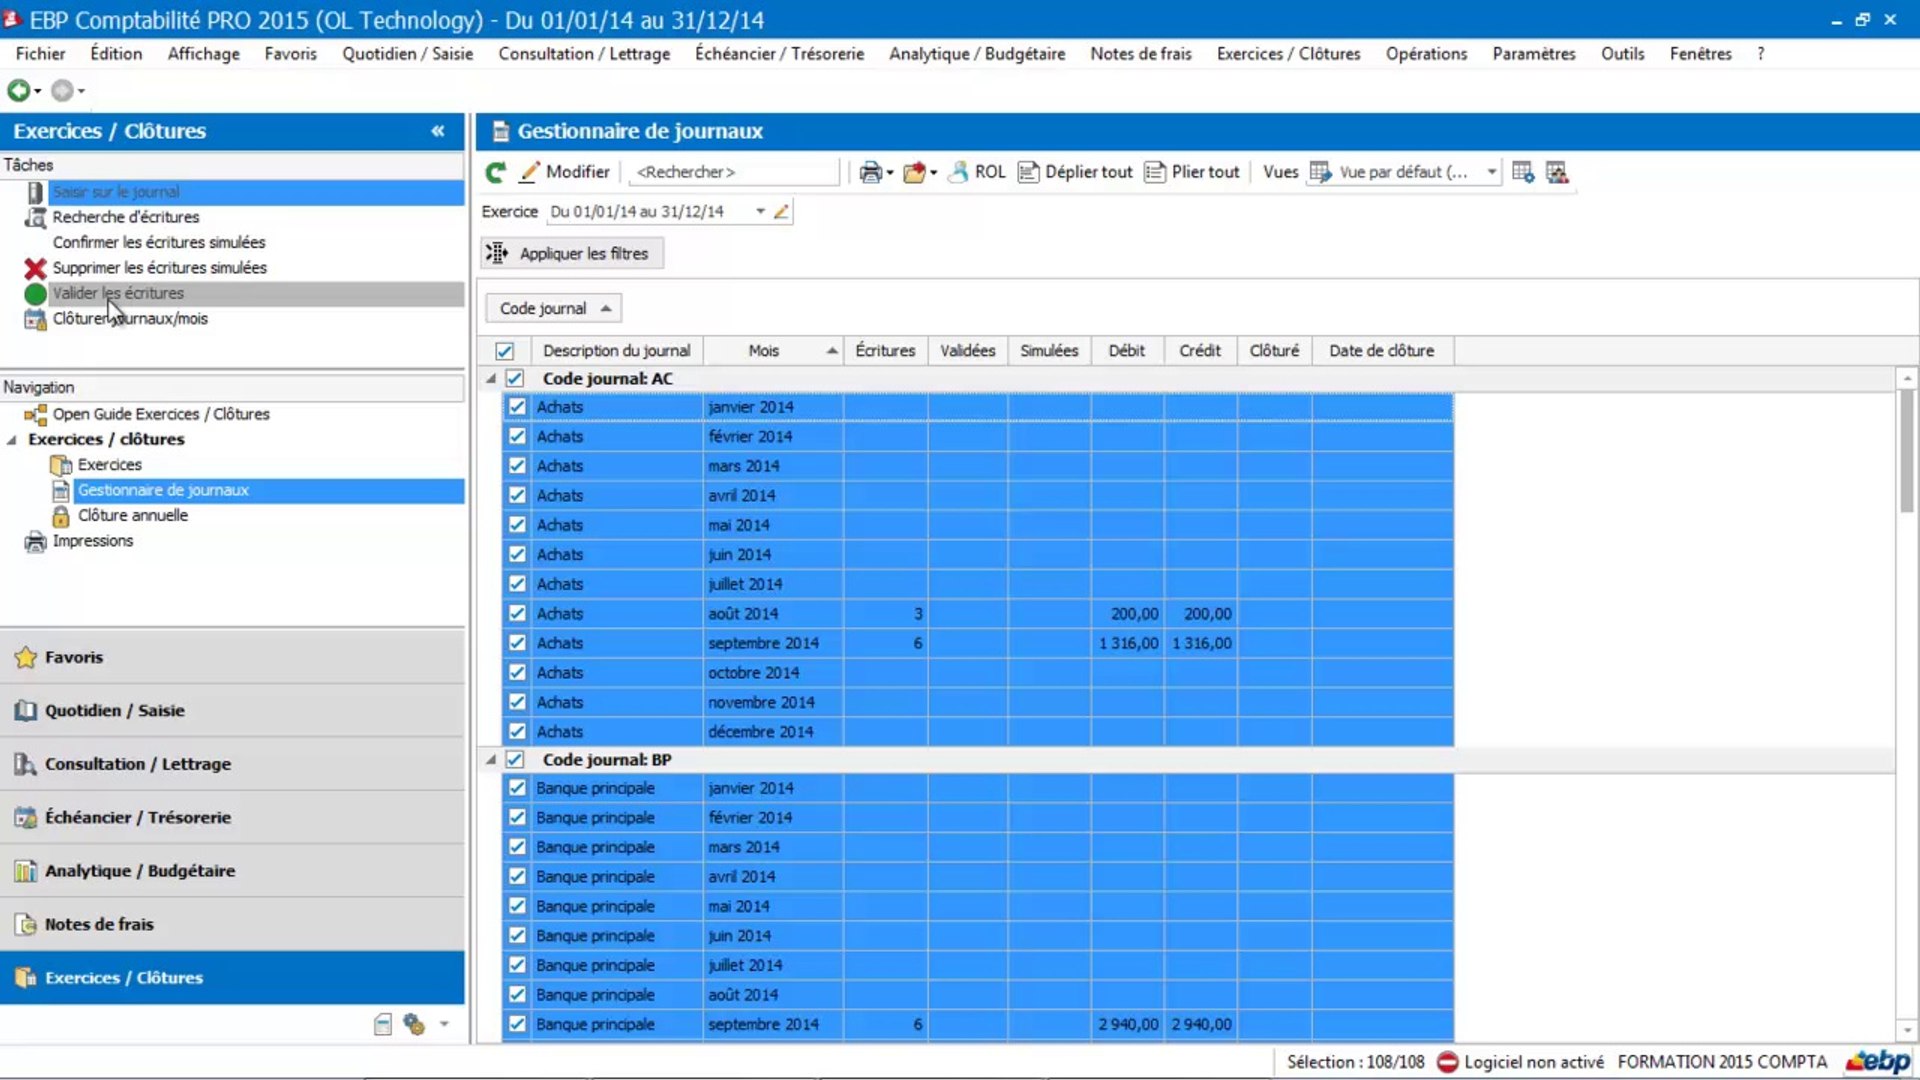Open the Vue par défaut dropdown

(1491, 172)
